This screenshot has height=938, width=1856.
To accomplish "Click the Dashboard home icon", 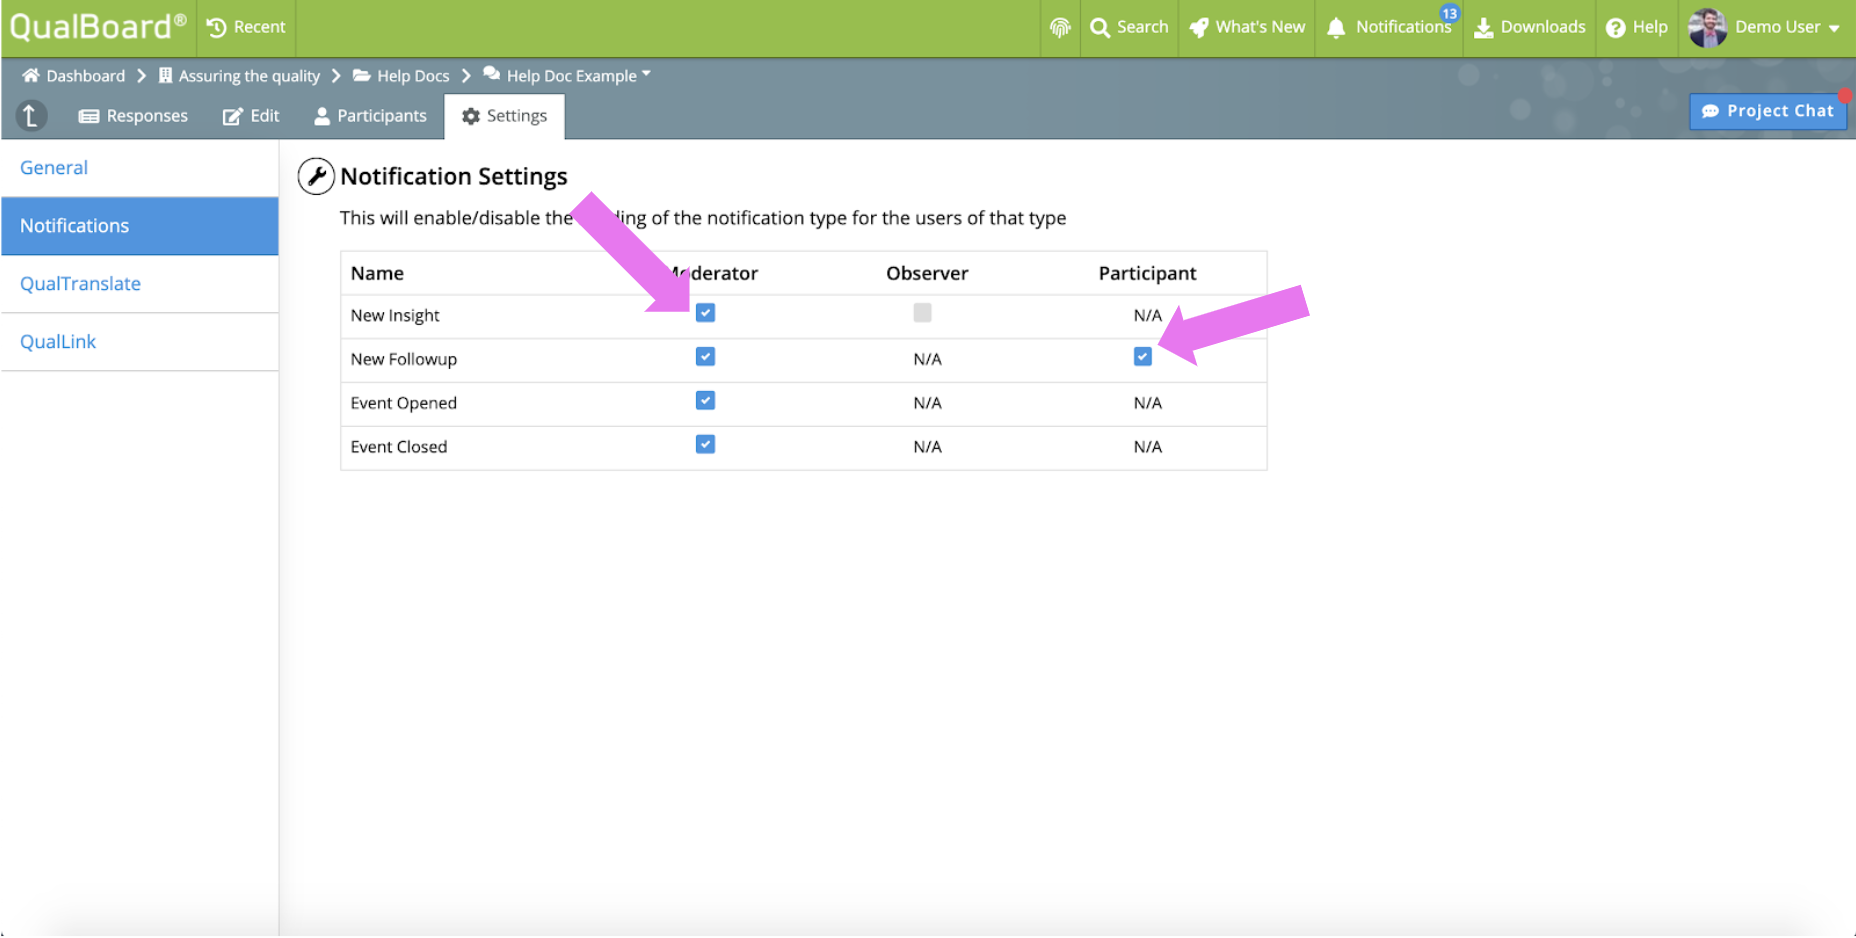I will 31,75.
